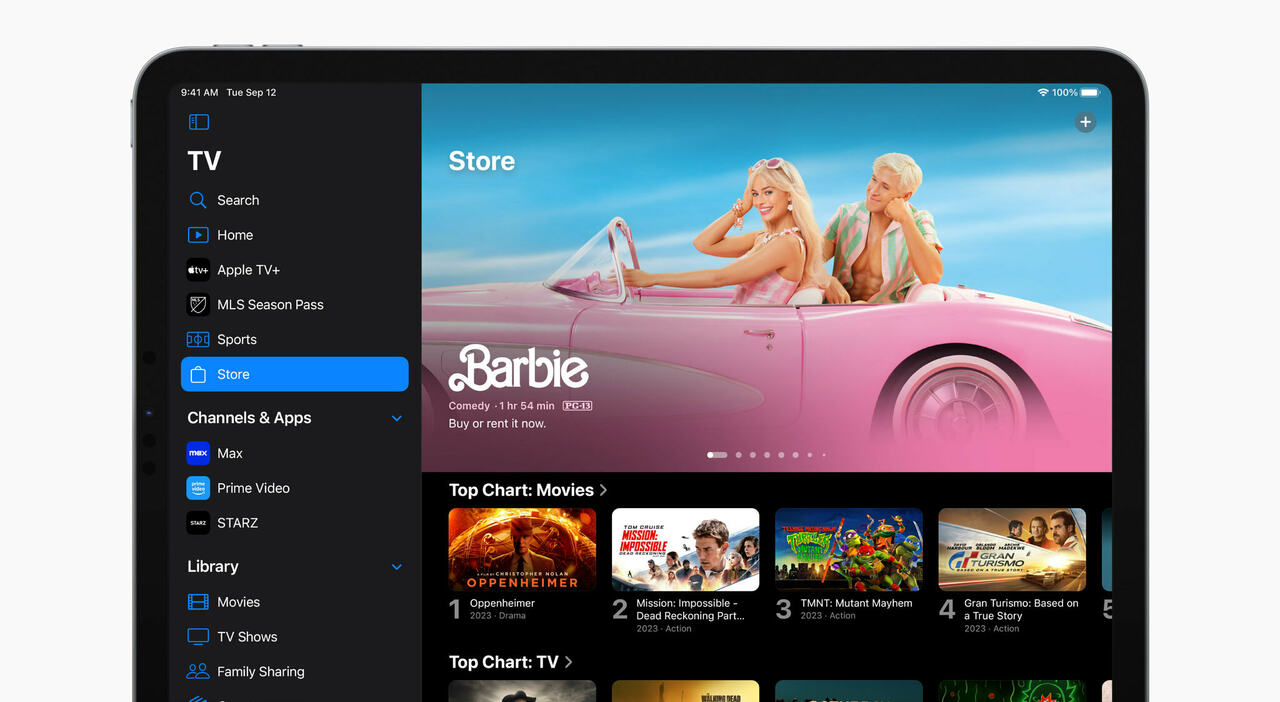
Task: Tap the Wi-Fi status icon
Action: [x=1043, y=92]
